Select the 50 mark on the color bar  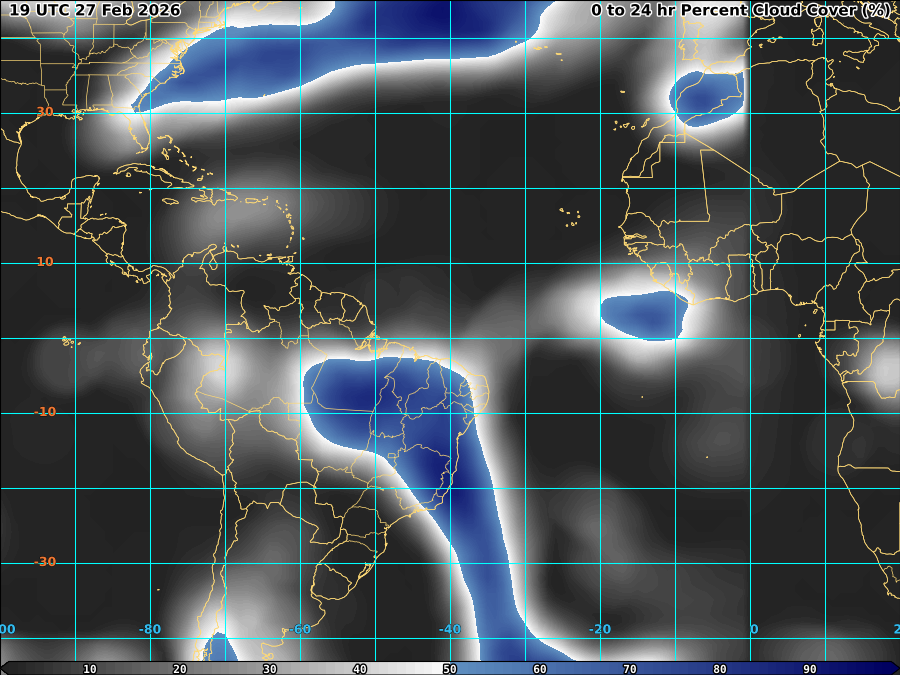[x=449, y=669]
